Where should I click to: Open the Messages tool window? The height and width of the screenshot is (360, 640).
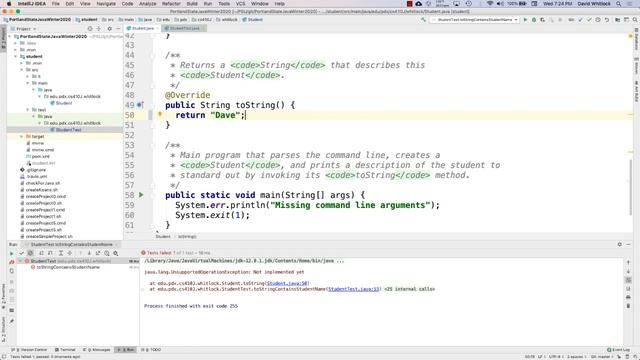pos(97,350)
